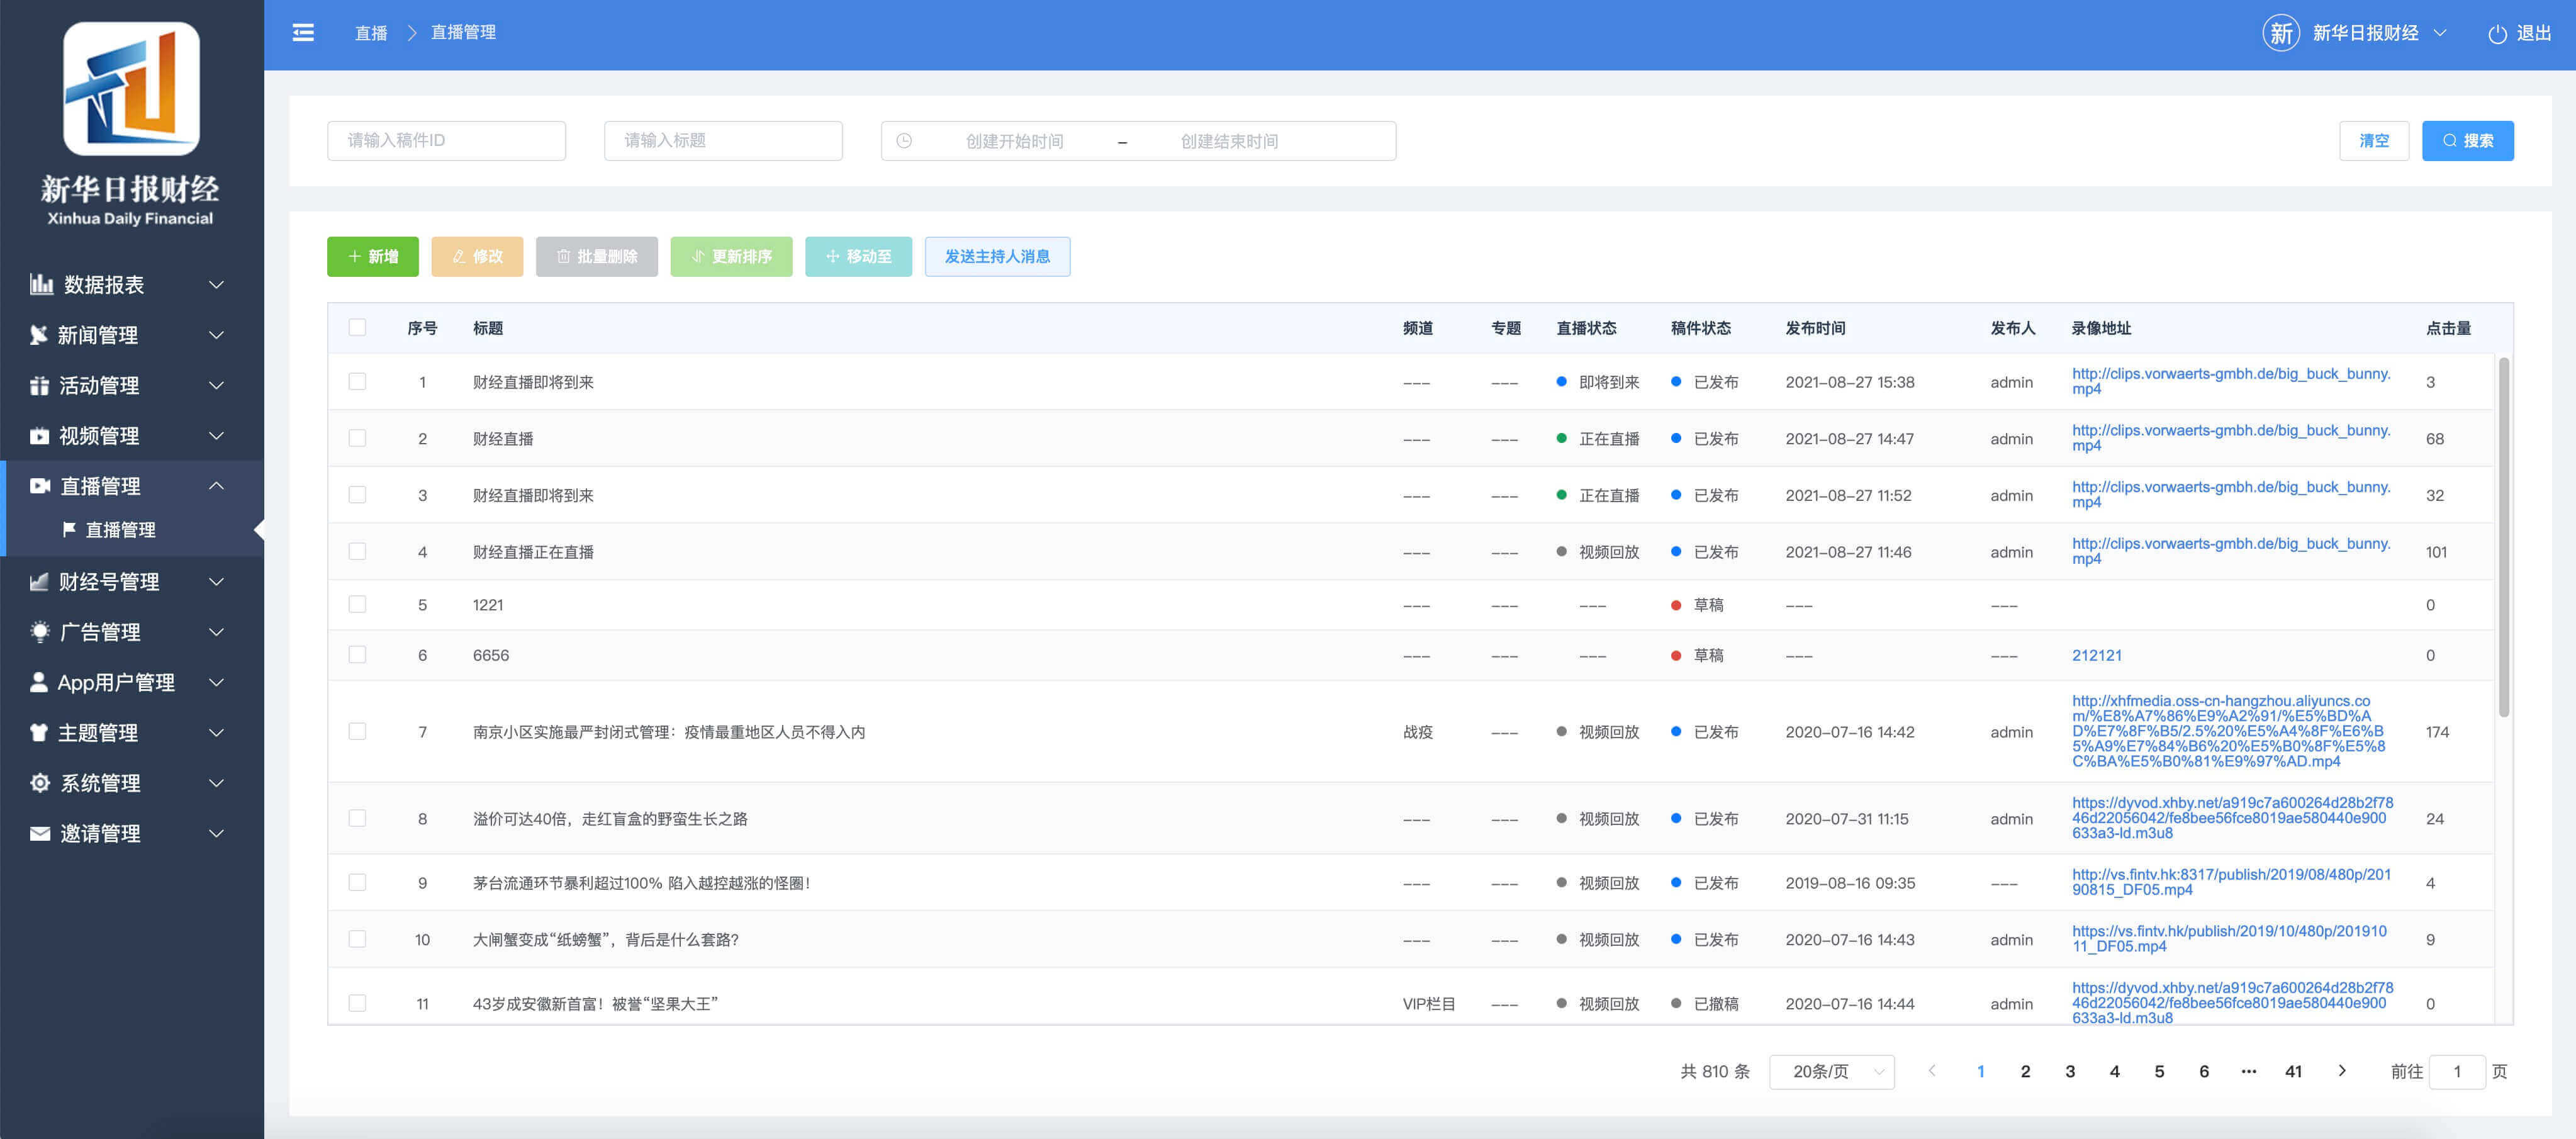Click the 邀请管理 envelope icon in sidebar

40,833
